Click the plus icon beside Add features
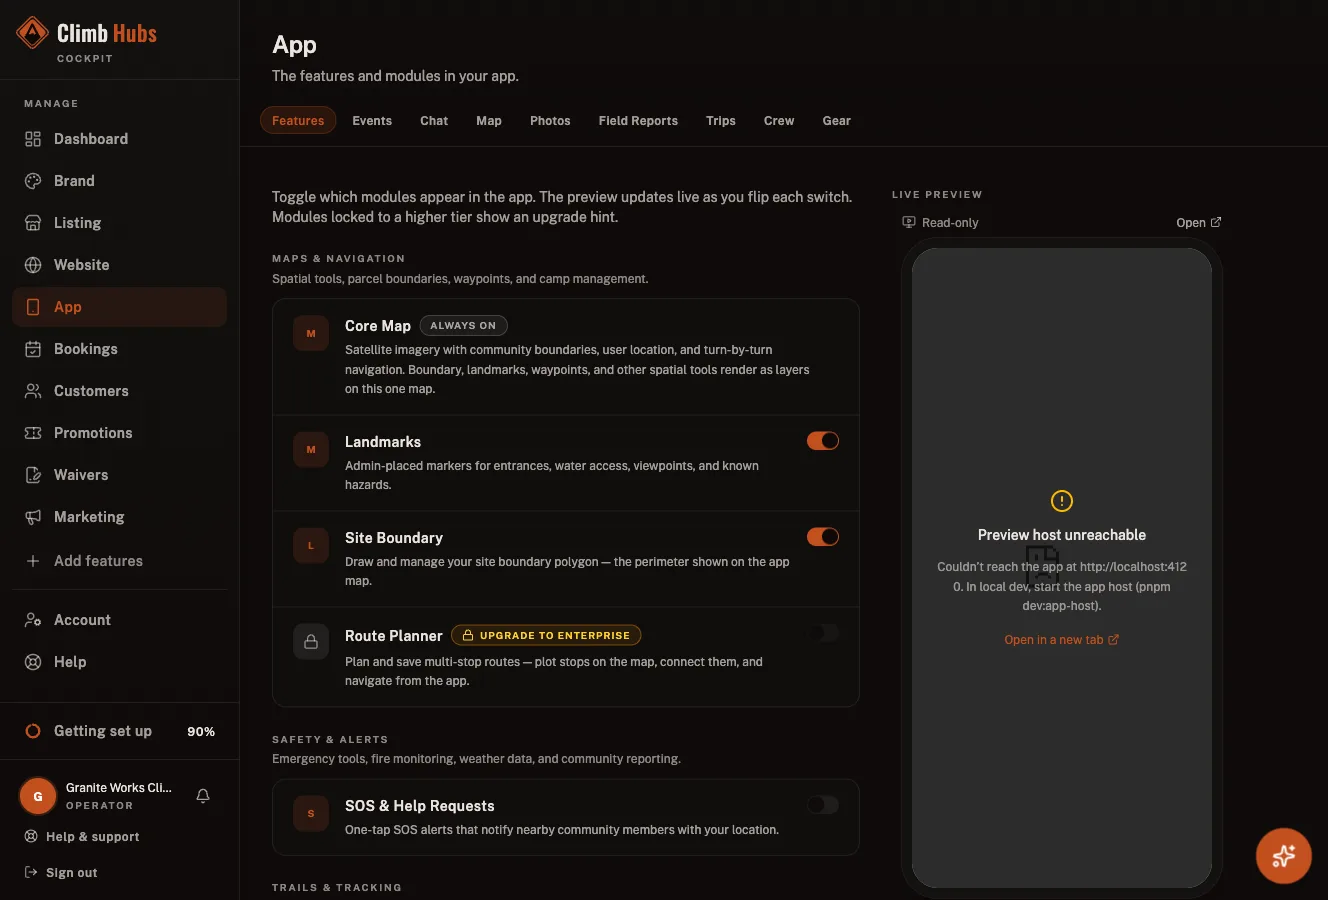The width and height of the screenshot is (1328, 900). coord(33,561)
